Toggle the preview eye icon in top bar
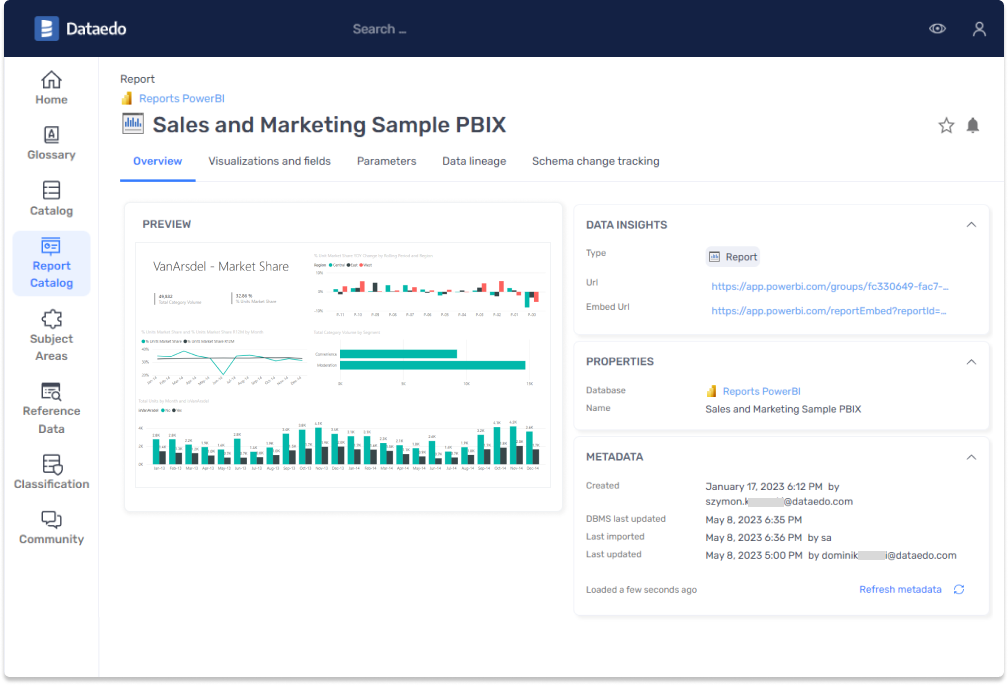Viewport: 1008px width, 685px height. pos(937,28)
